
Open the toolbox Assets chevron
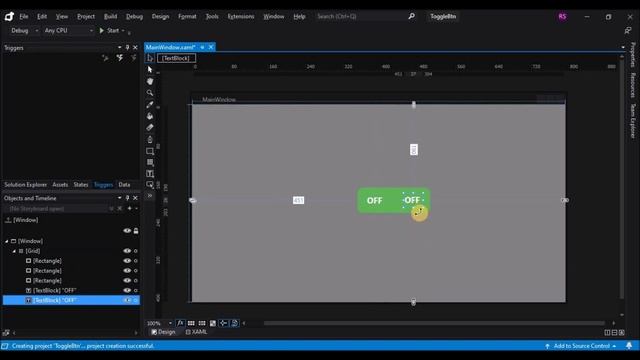[150, 196]
